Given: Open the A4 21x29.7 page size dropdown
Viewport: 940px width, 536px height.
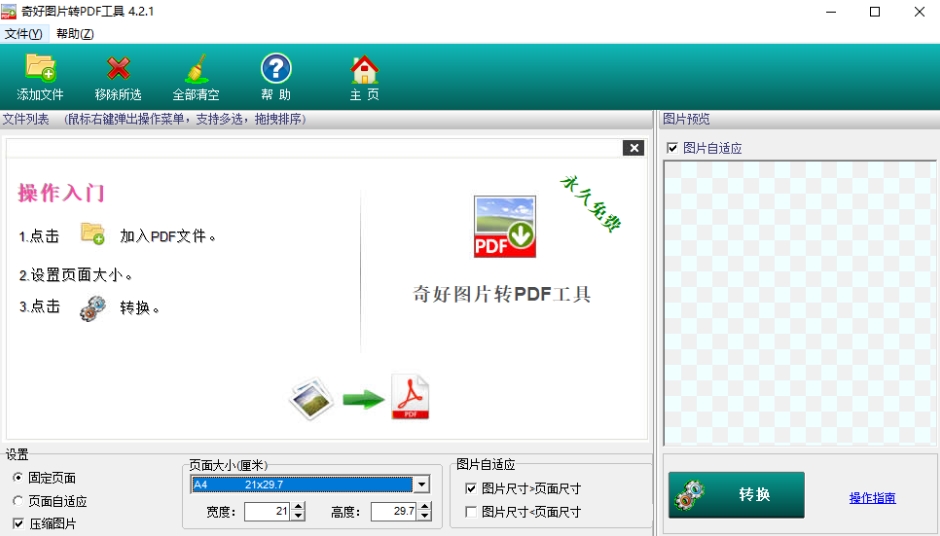Looking at the screenshot, I should tap(421, 484).
